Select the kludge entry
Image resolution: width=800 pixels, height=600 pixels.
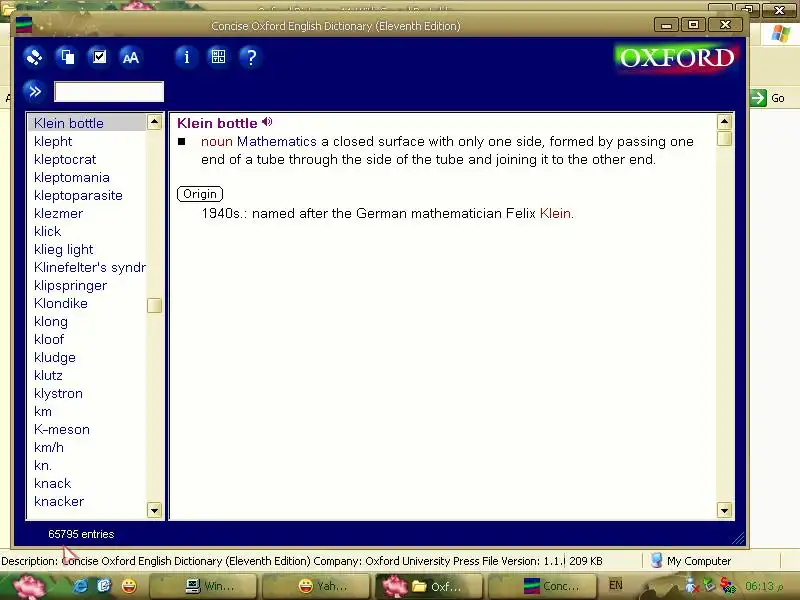coord(55,358)
